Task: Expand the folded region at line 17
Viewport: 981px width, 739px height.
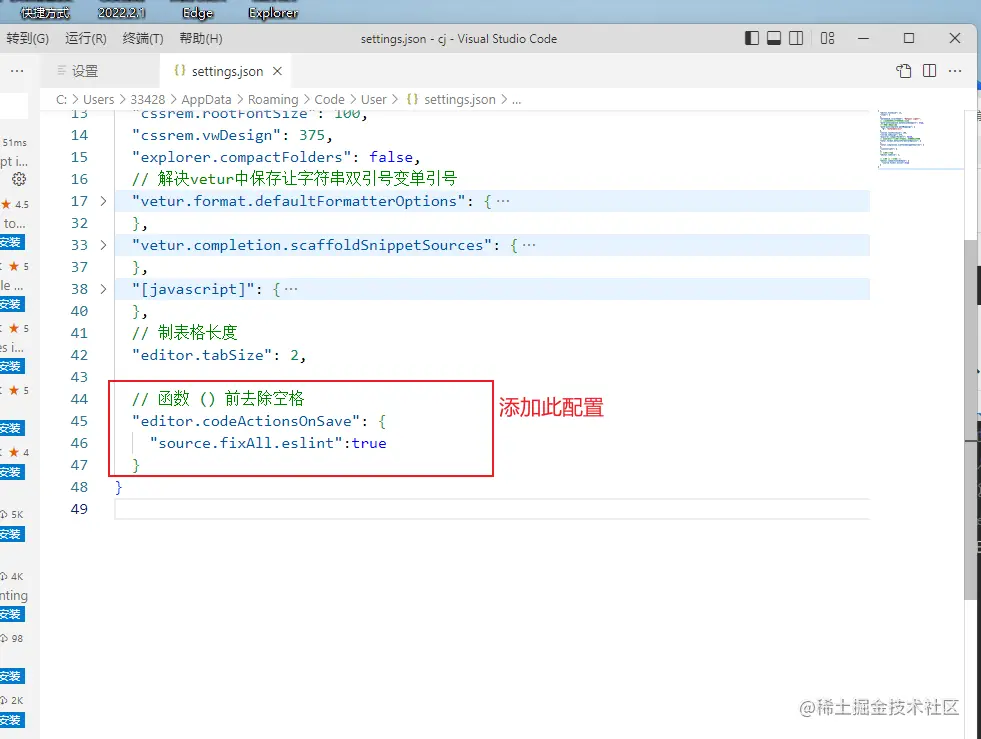Action: coord(103,201)
